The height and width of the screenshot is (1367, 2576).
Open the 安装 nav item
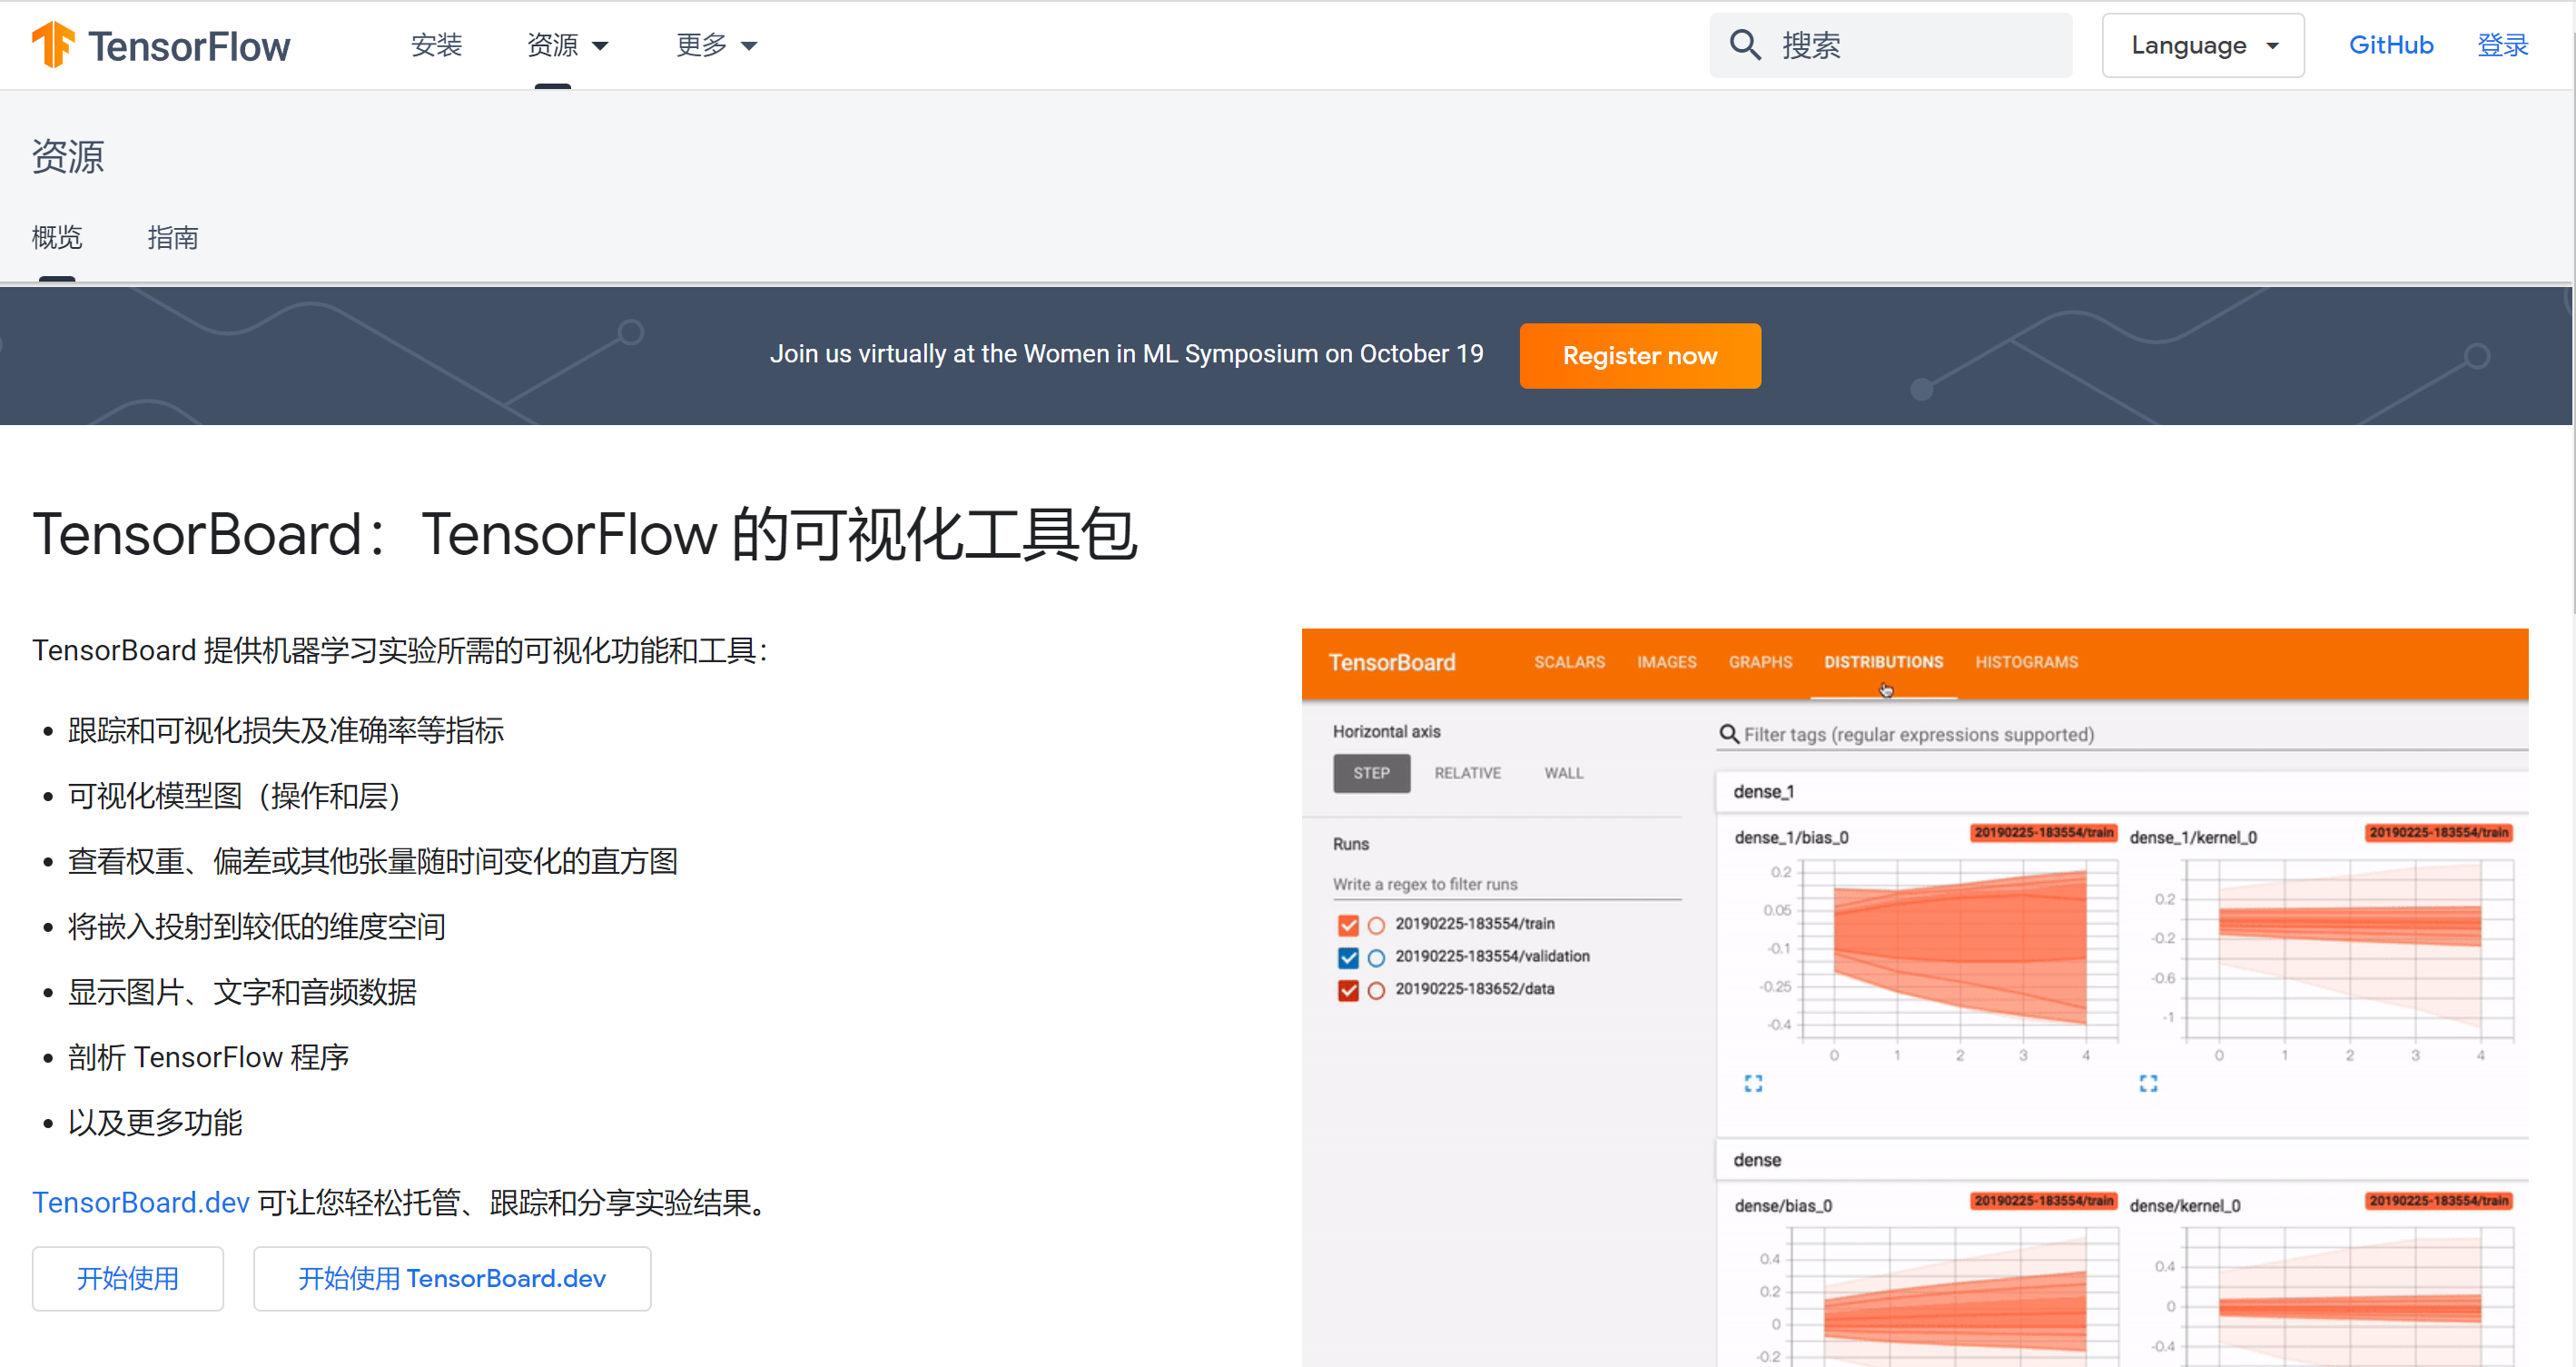pos(436,45)
